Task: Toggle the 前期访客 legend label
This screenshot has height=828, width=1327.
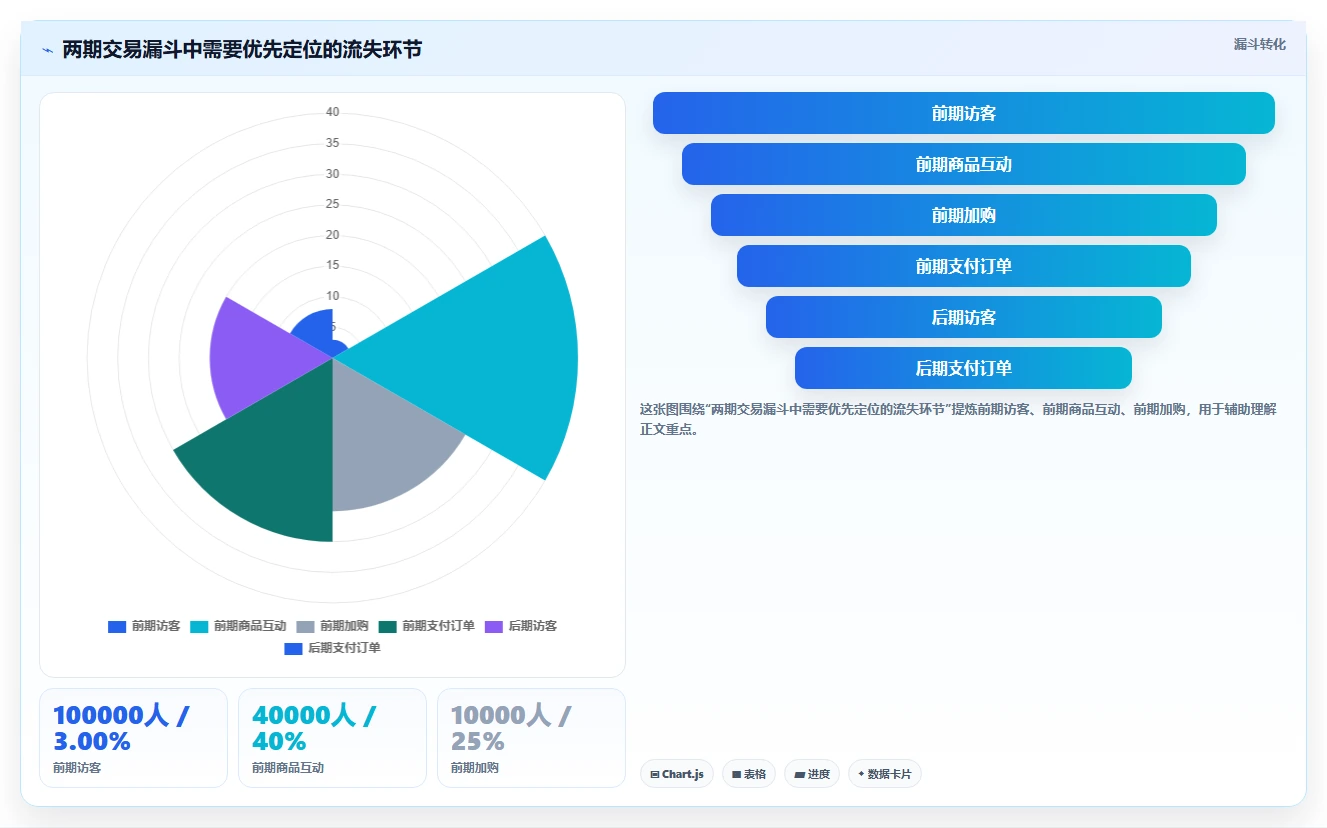Action: [156, 626]
